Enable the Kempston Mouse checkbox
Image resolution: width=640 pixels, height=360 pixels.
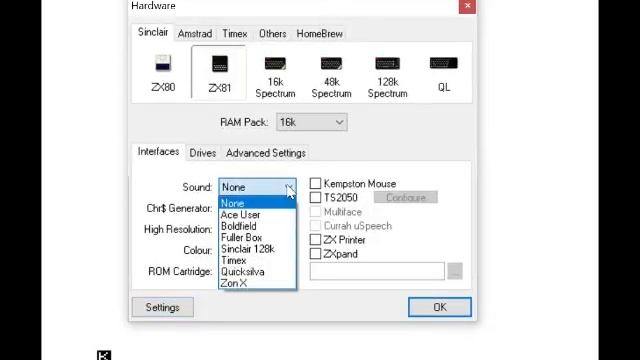[315, 184]
